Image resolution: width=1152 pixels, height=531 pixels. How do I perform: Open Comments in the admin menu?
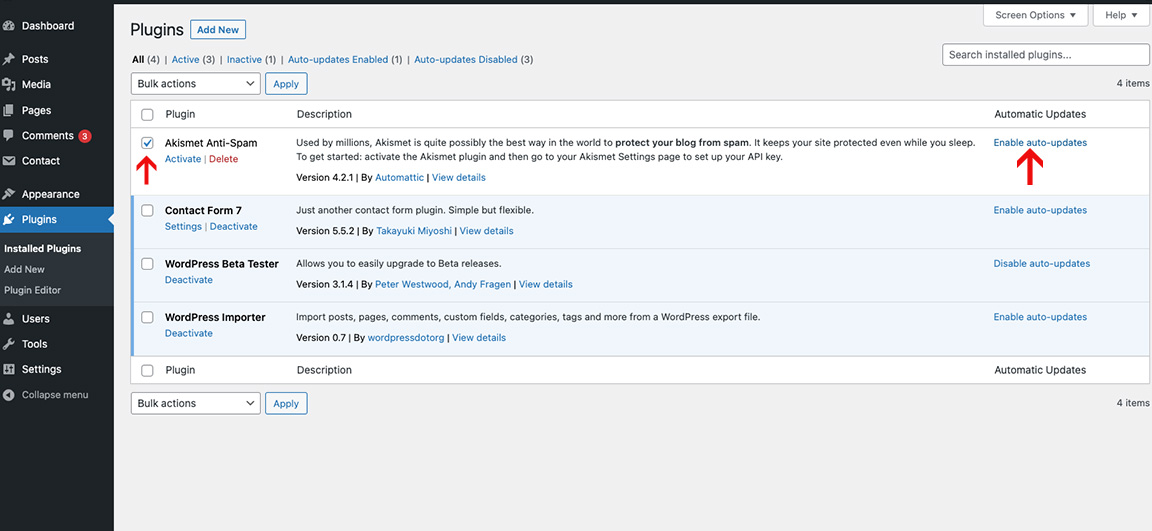coord(48,136)
